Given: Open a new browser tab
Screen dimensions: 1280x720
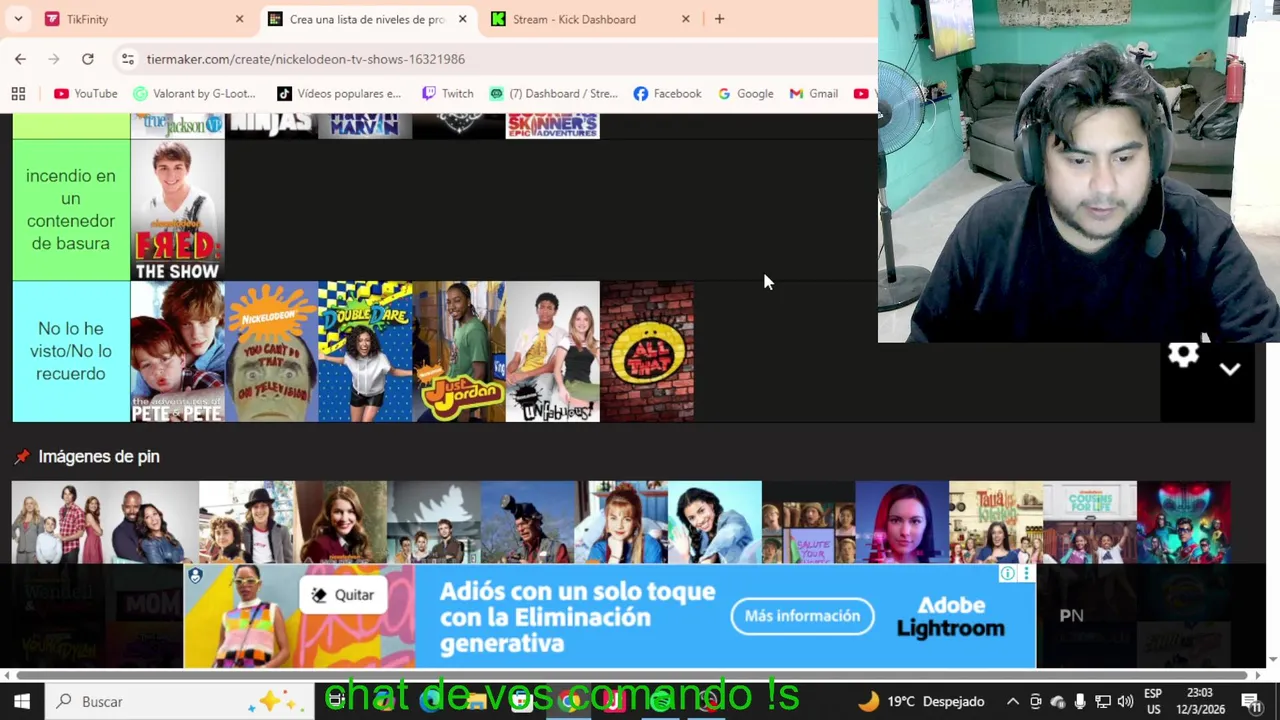Looking at the screenshot, I should (719, 19).
